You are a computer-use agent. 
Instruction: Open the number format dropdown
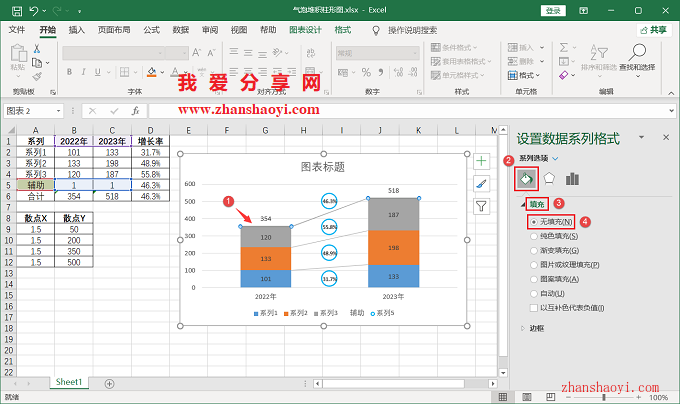415,53
